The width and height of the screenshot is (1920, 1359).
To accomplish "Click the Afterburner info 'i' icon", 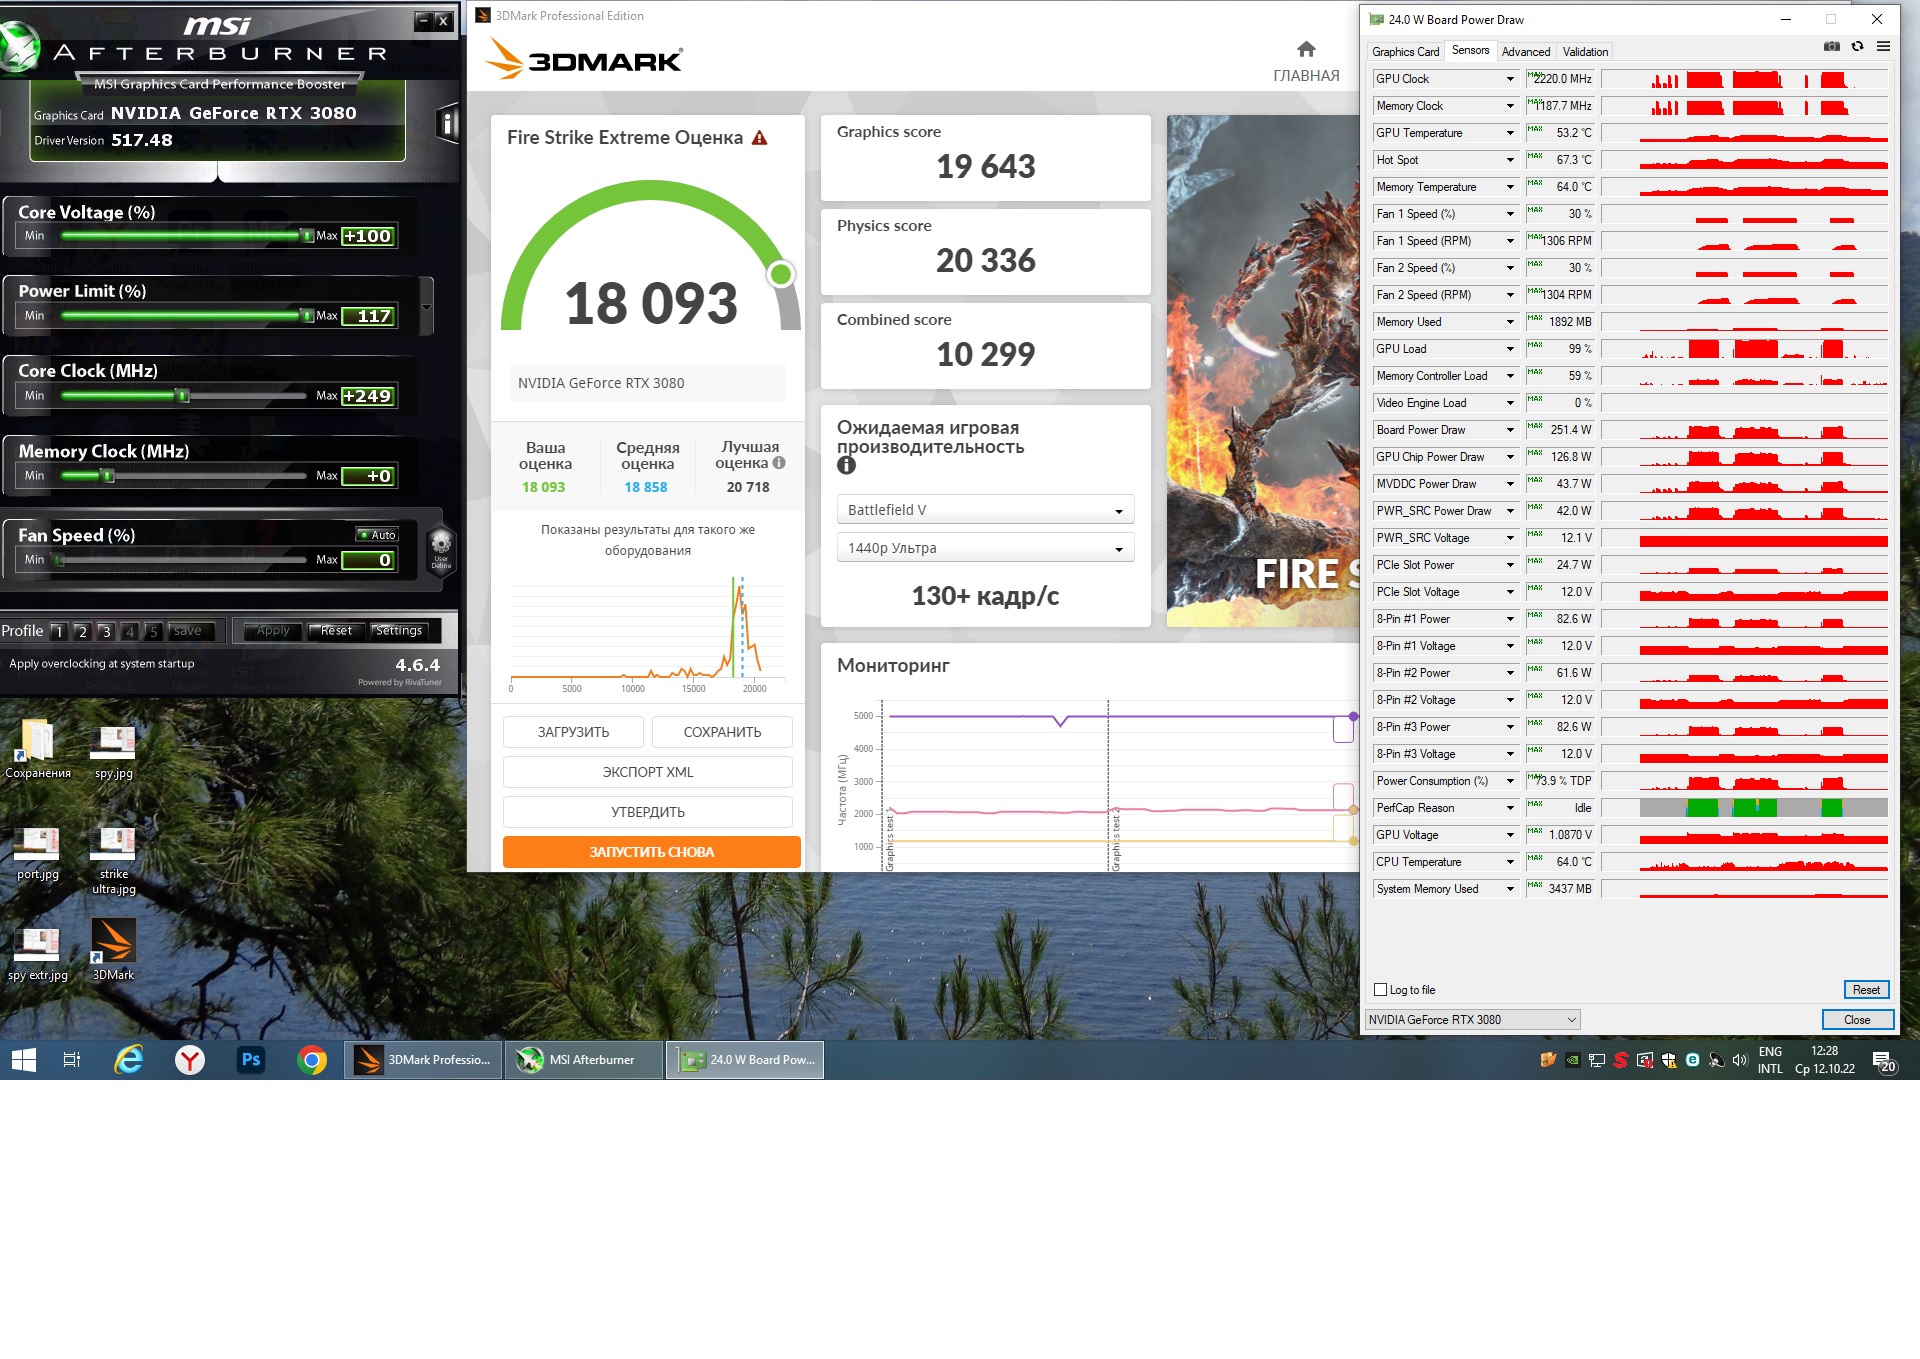I will (448, 124).
